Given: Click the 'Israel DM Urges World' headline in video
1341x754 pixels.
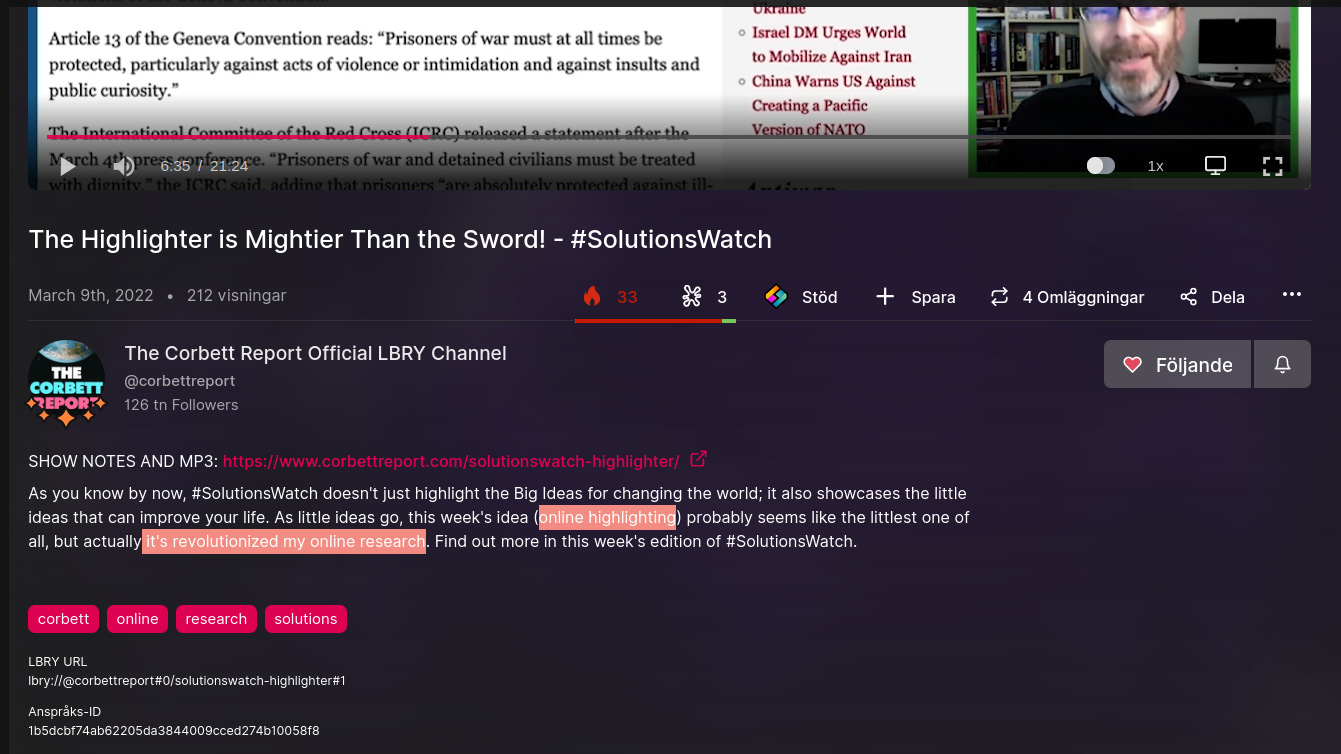Looking at the screenshot, I should [x=829, y=32].
